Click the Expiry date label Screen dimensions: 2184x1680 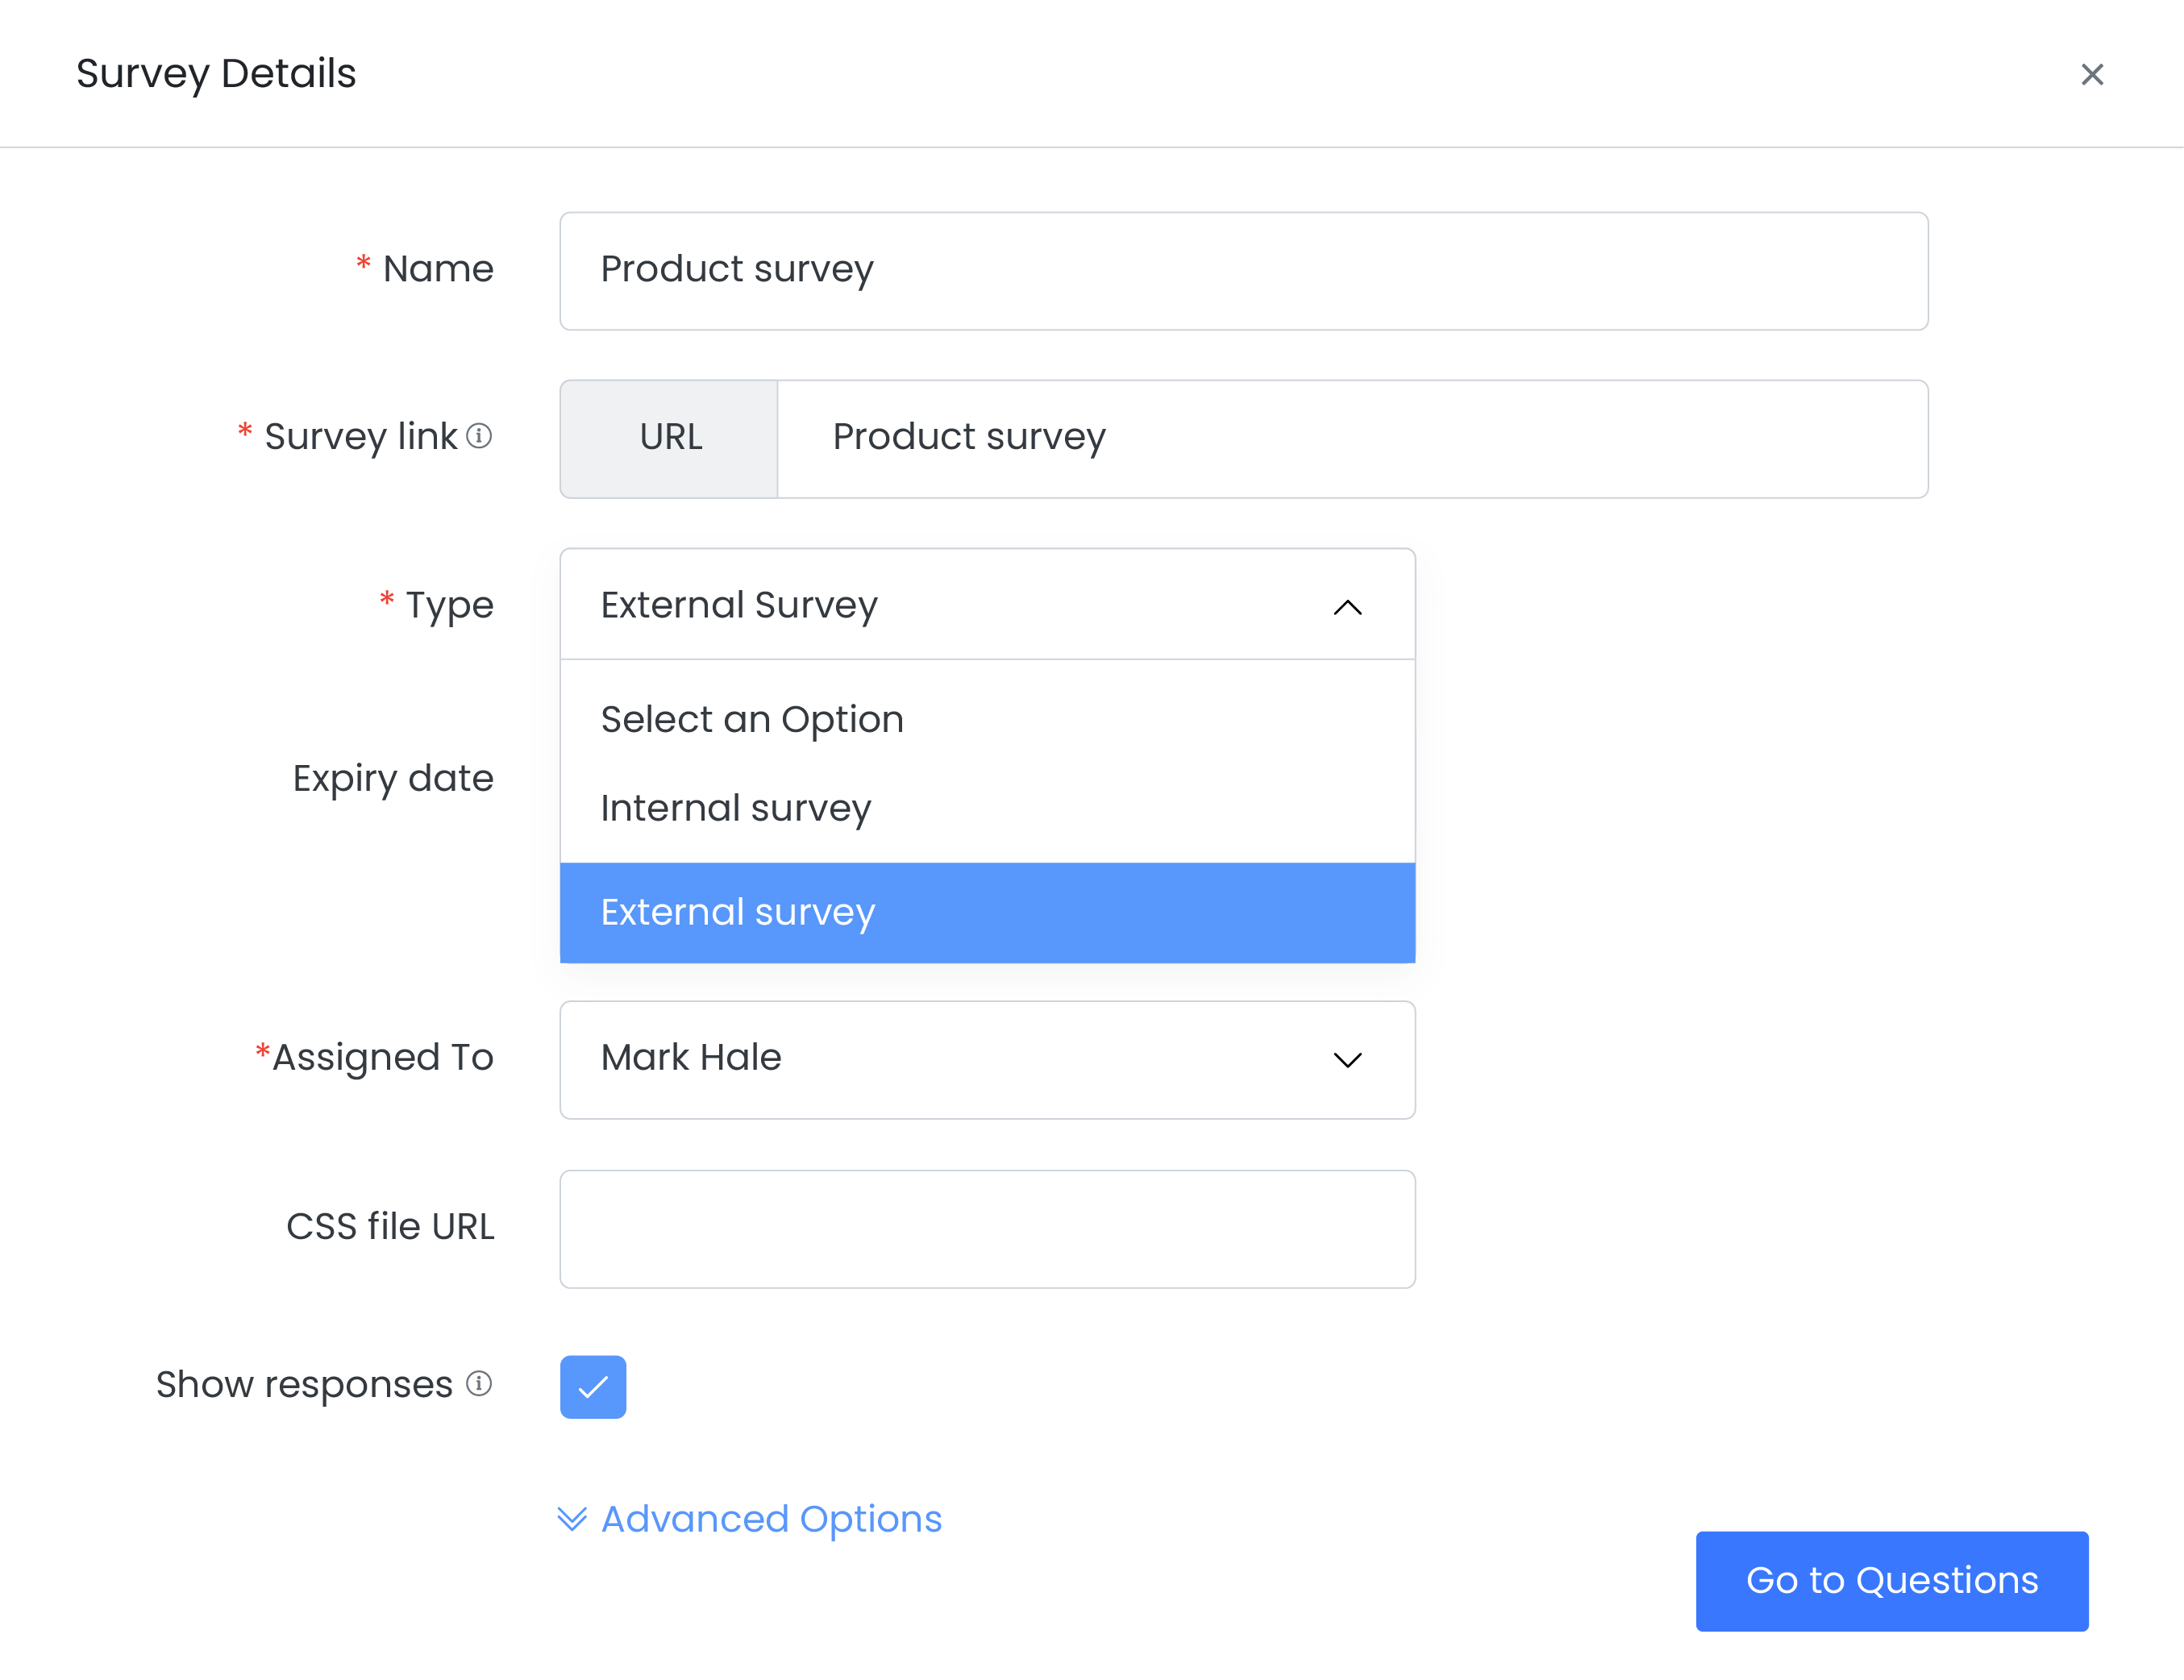click(x=392, y=778)
